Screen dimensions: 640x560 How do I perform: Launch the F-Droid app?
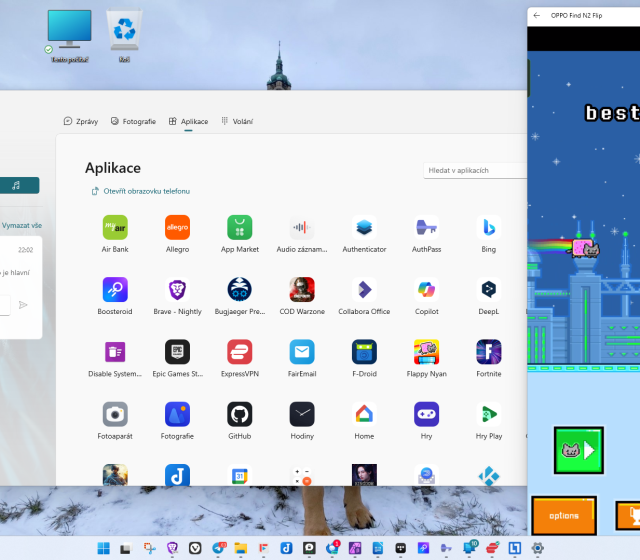pos(364,352)
